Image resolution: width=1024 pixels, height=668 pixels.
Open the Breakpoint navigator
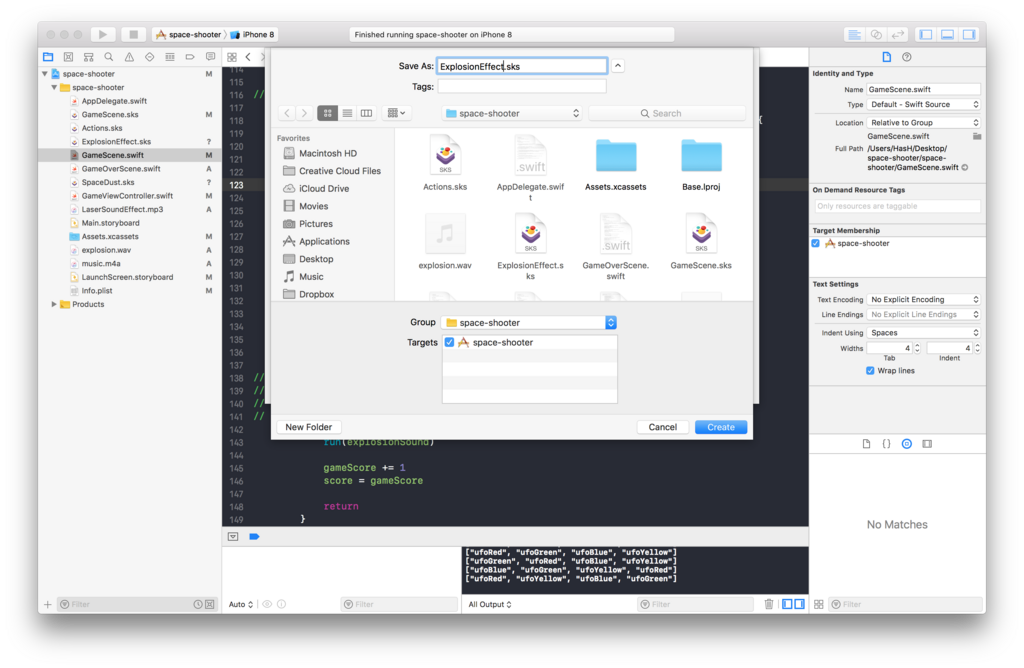click(190, 57)
